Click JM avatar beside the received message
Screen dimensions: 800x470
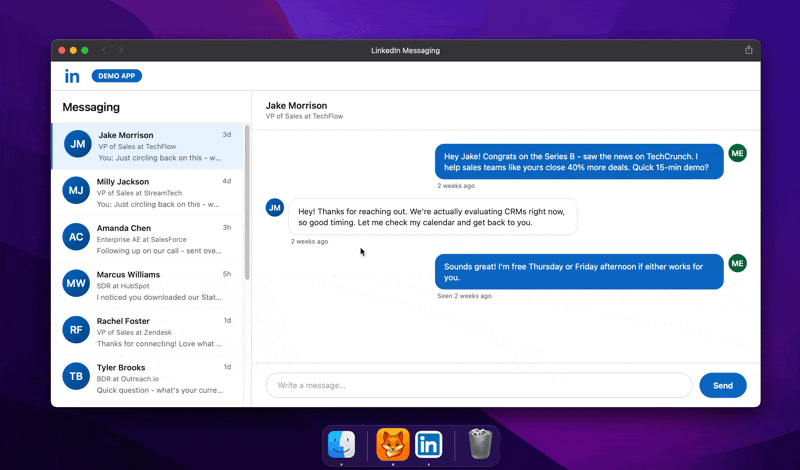[x=275, y=207]
